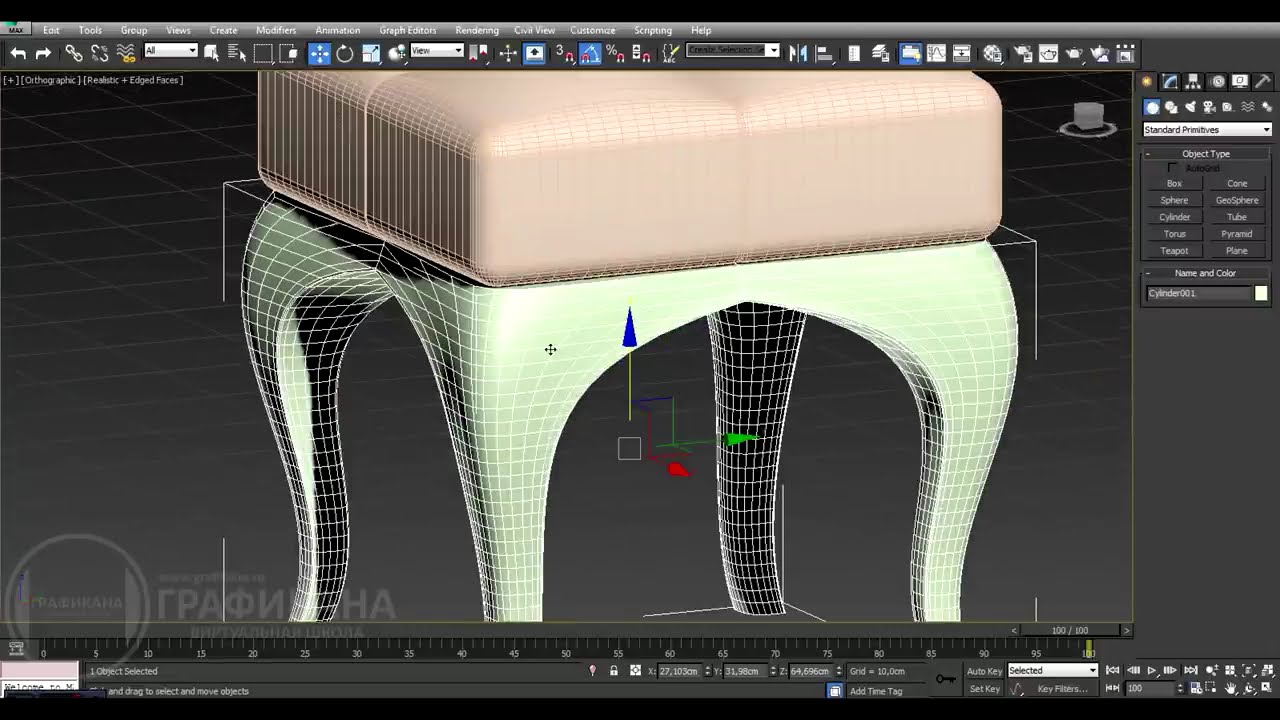Viewport: 1280px width, 720px height.
Task: Click the Redo arrow icon
Action: (x=43, y=53)
